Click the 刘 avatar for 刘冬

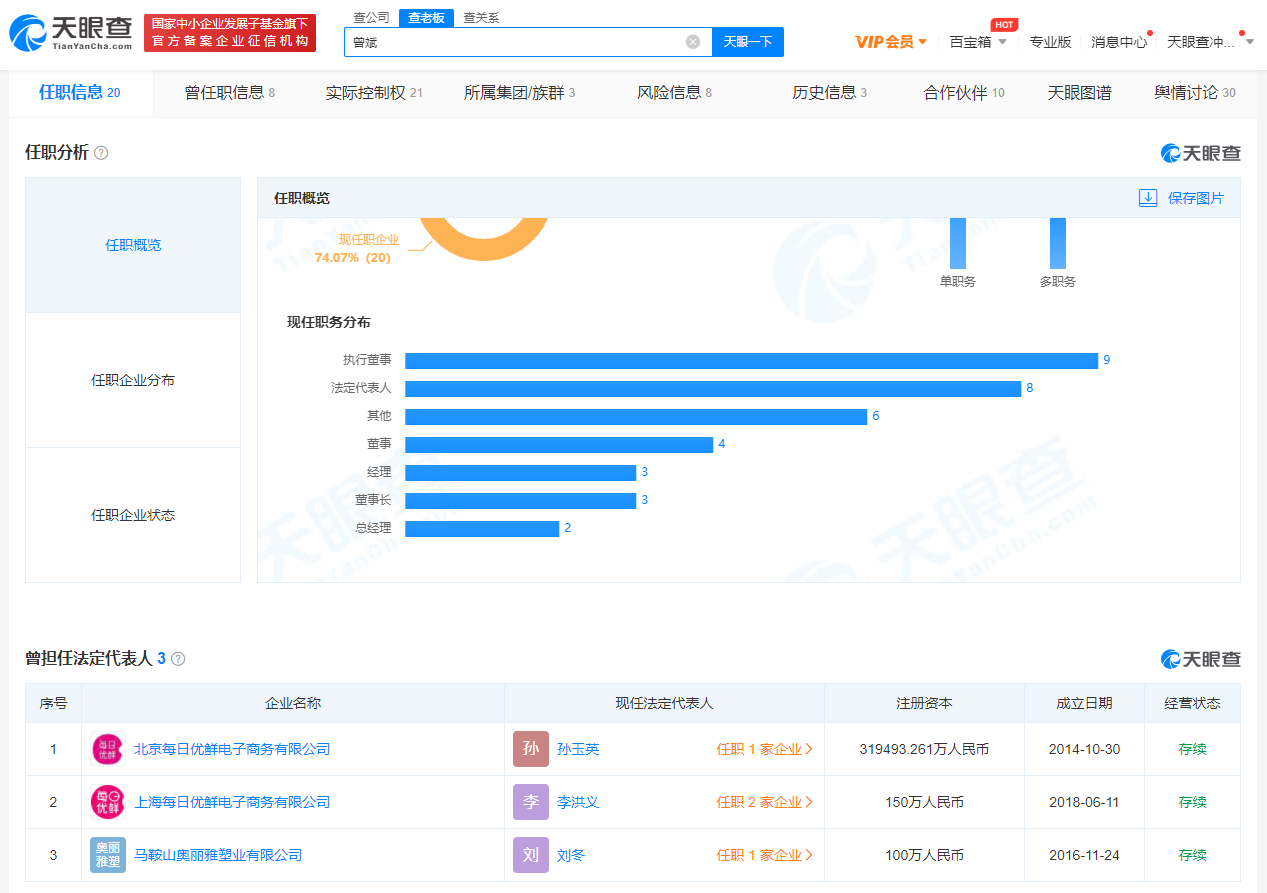point(531,855)
